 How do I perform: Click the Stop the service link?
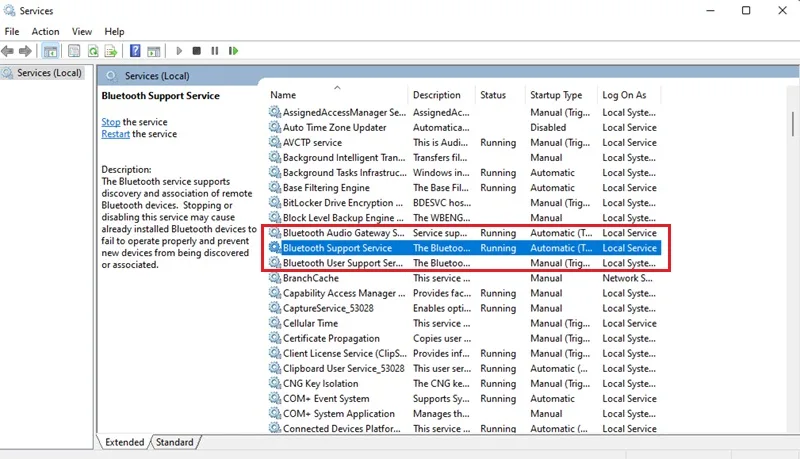click(x=111, y=122)
